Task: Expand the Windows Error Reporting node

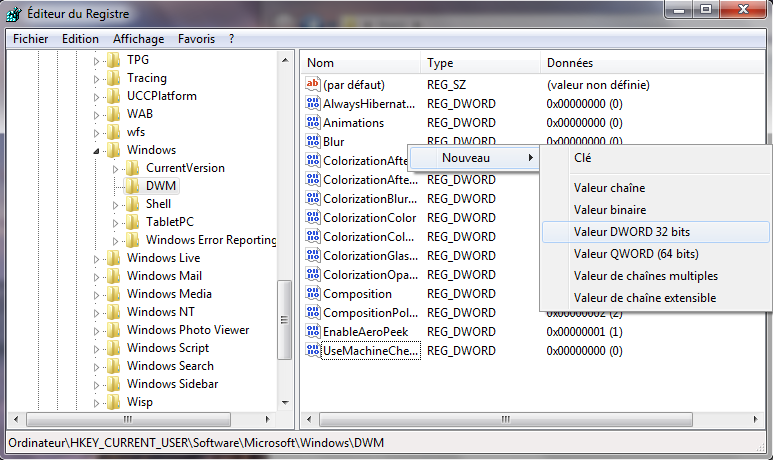Action: (x=117, y=240)
